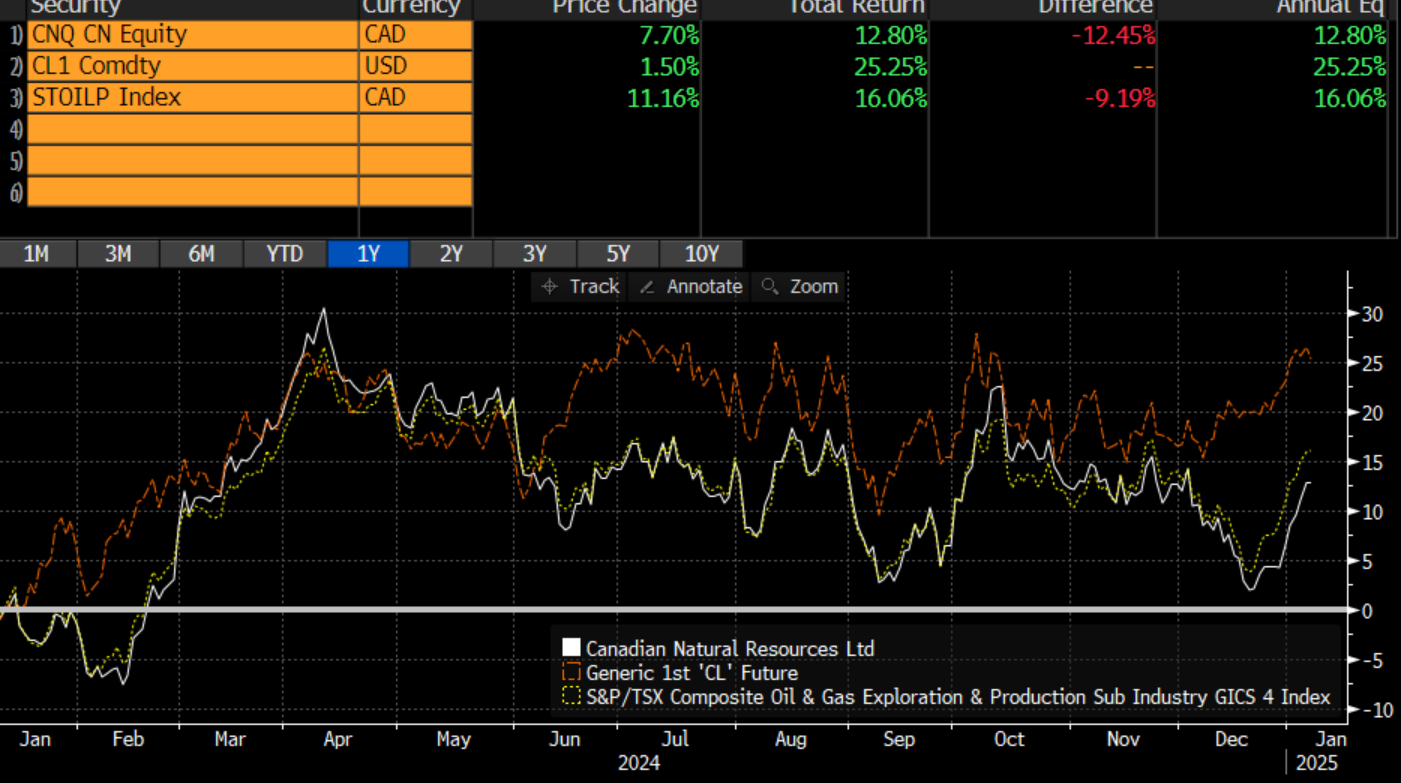Switch to the YTD time range
The width and height of the screenshot is (1401, 783).
(x=284, y=254)
